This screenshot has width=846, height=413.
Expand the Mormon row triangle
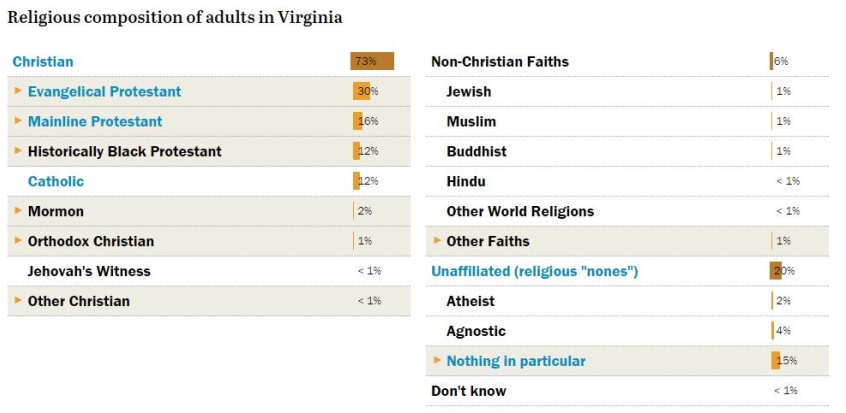click(18, 211)
